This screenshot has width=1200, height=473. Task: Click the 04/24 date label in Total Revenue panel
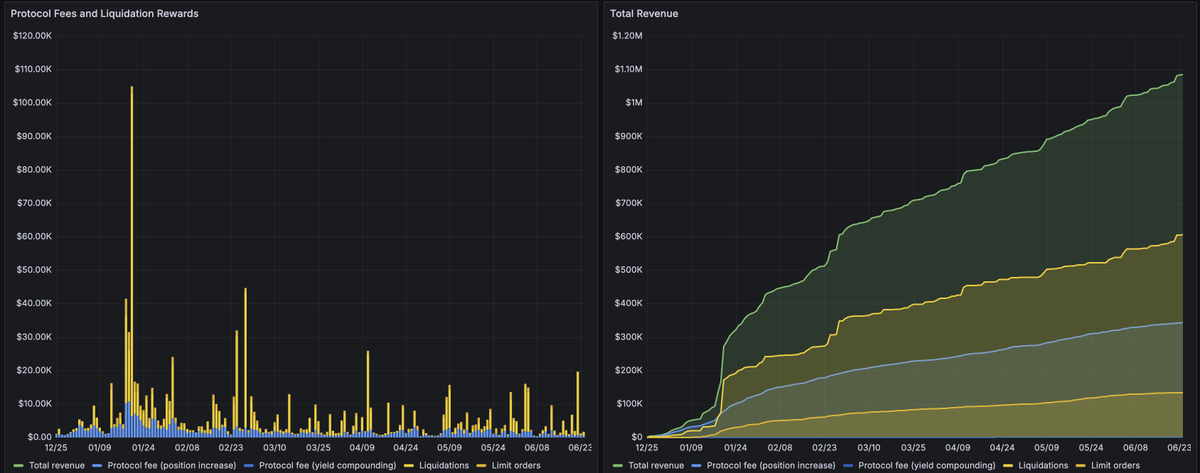[x=1002, y=449]
